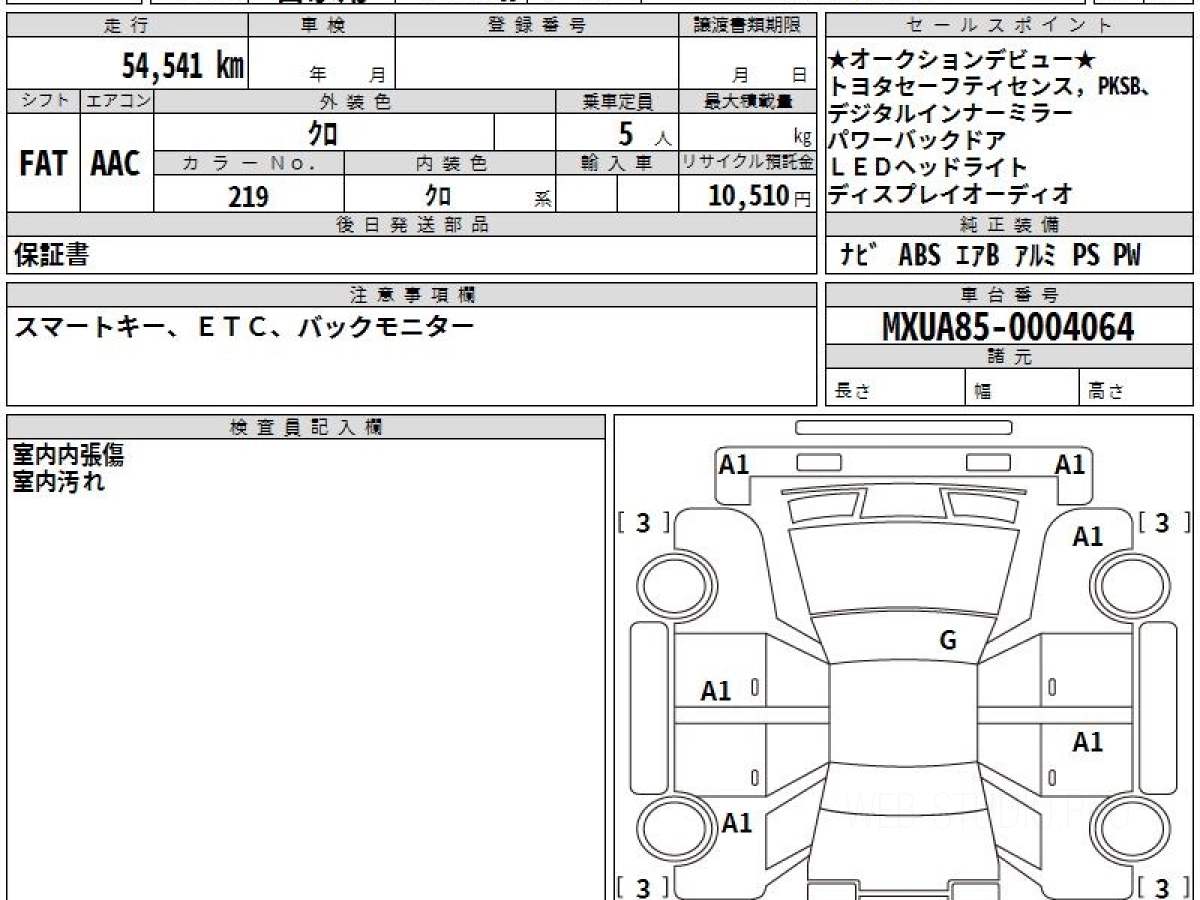Viewport: 1200px width, 900px height.
Task: Click the 日 label under 譲渡書類期限
Action: click(x=799, y=75)
